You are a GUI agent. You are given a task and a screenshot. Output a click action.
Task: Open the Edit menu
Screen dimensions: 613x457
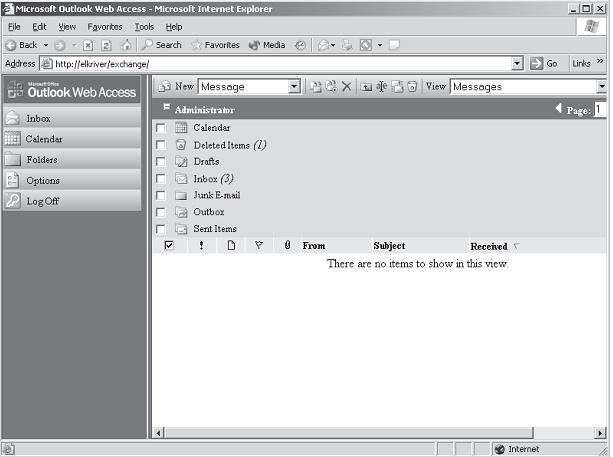pyautogui.click(x=39, y=27)
